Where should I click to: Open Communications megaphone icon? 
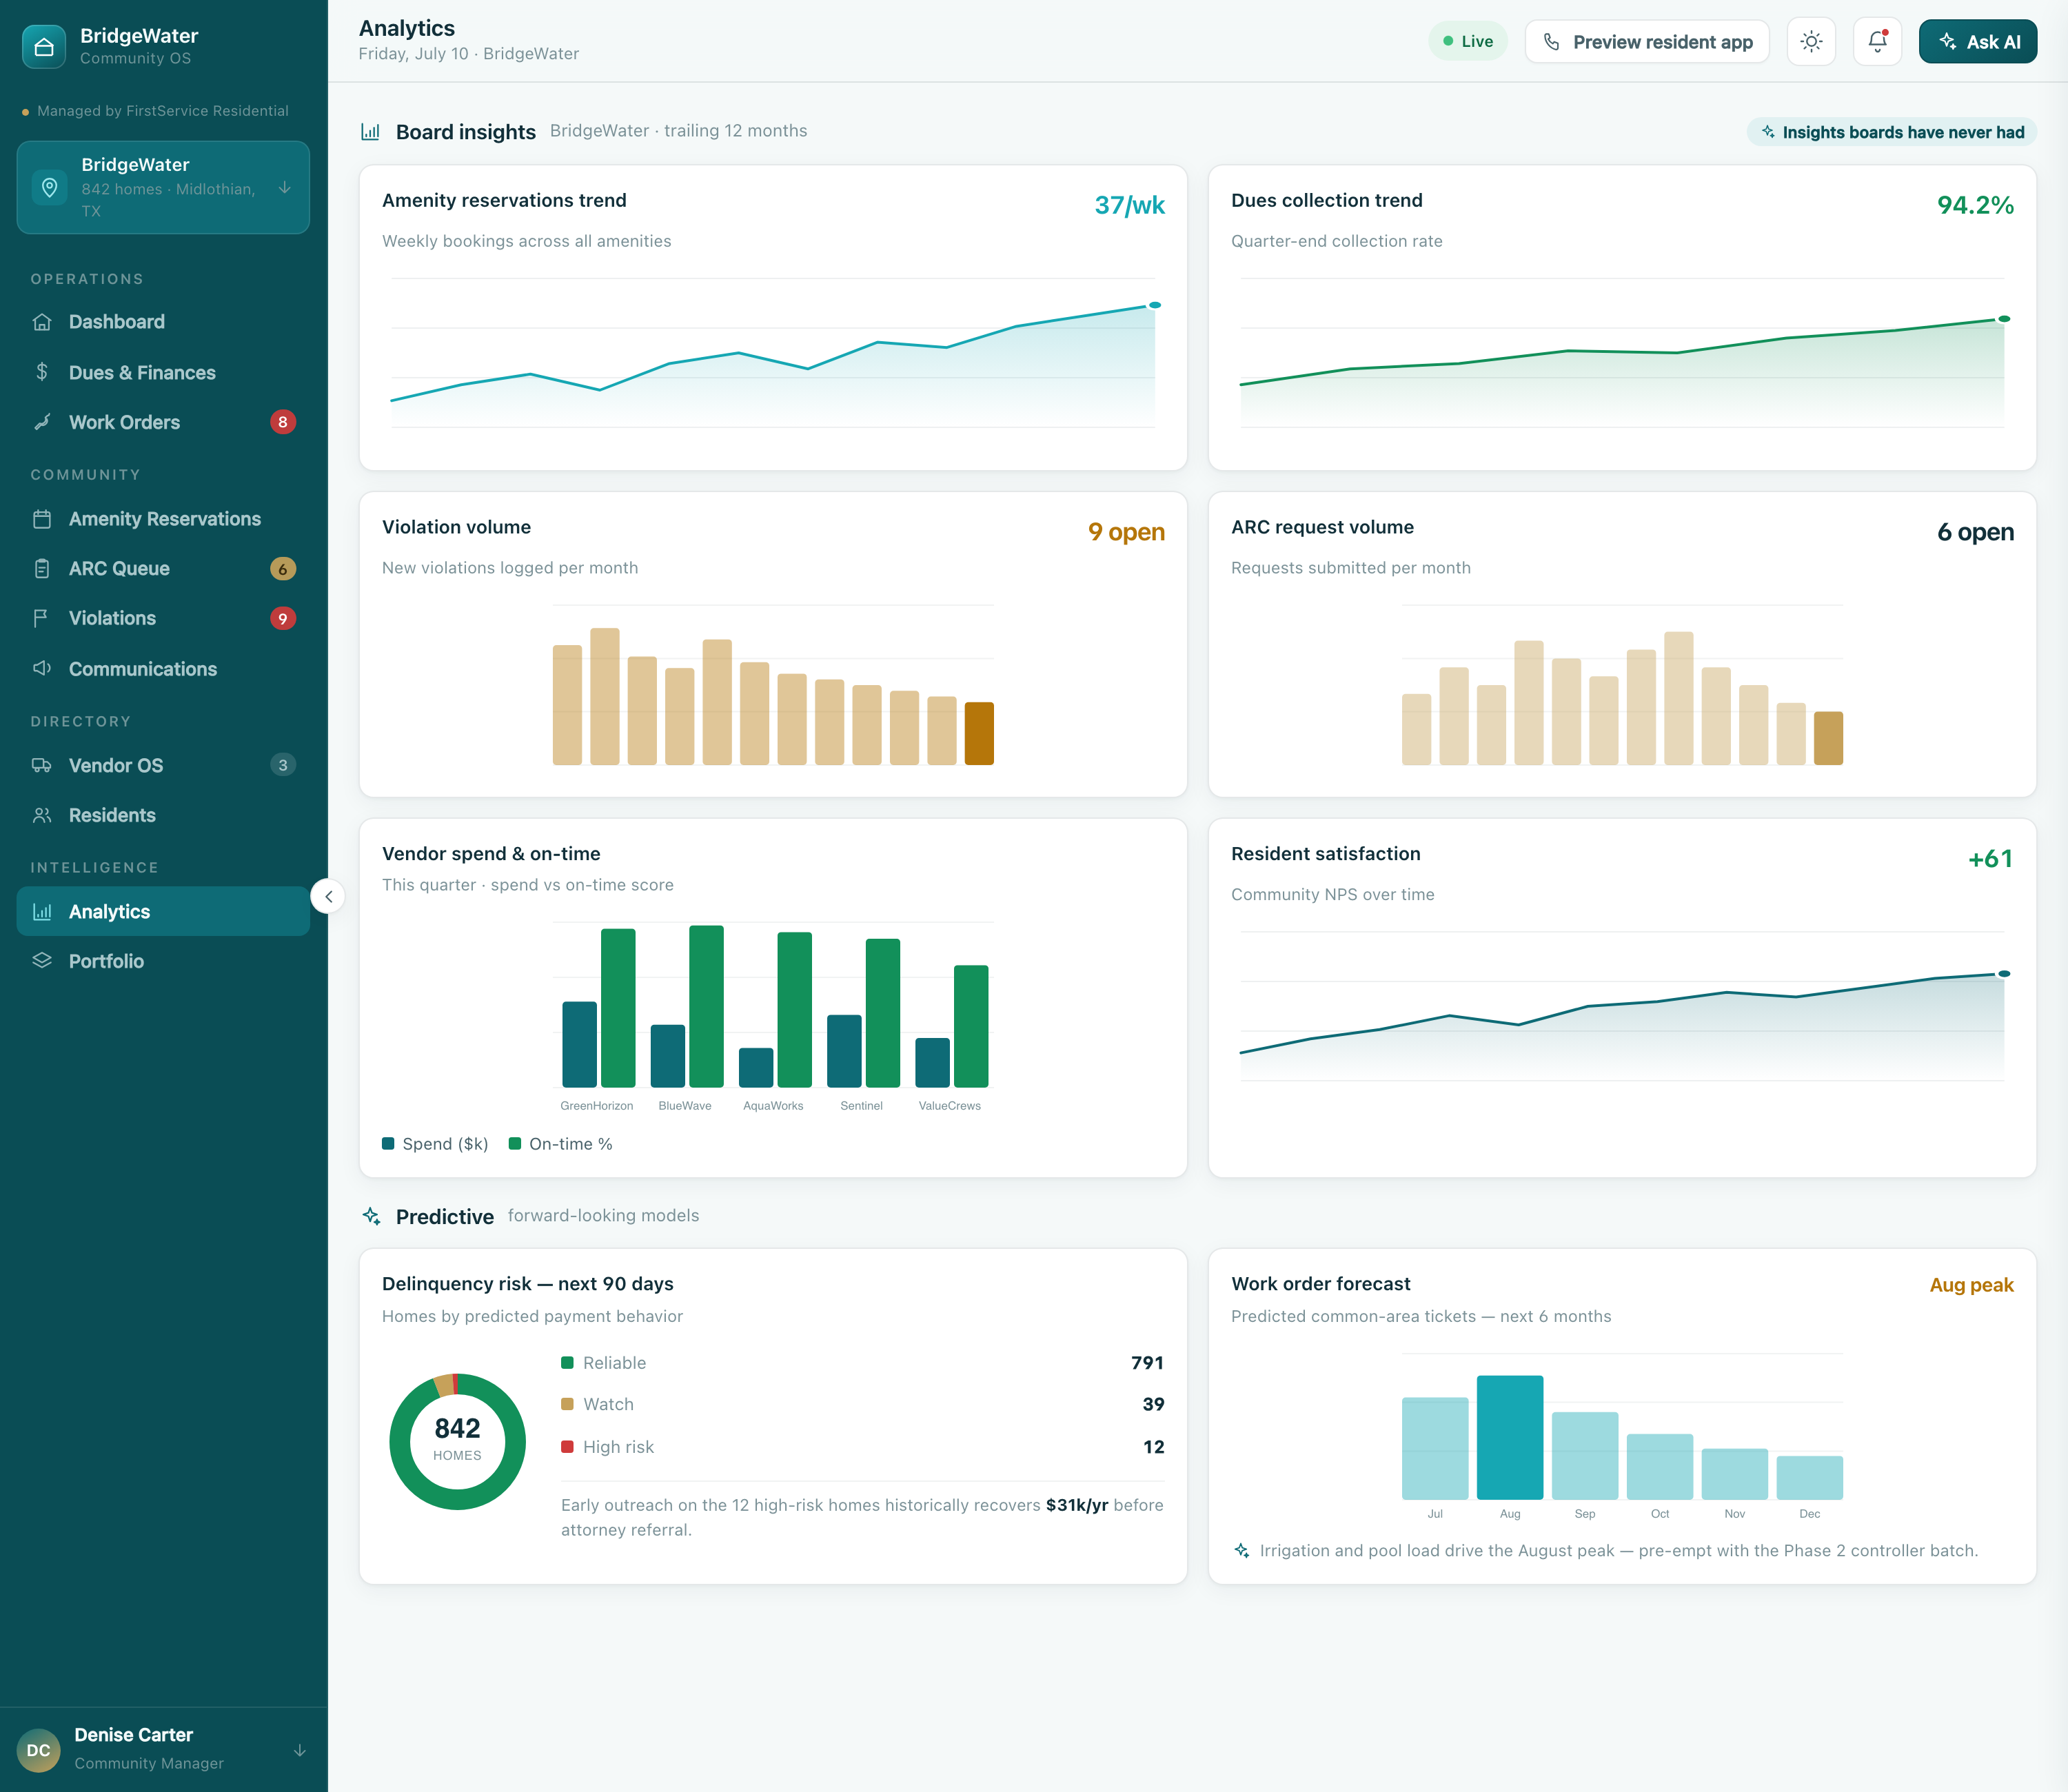tap(42, 668)
